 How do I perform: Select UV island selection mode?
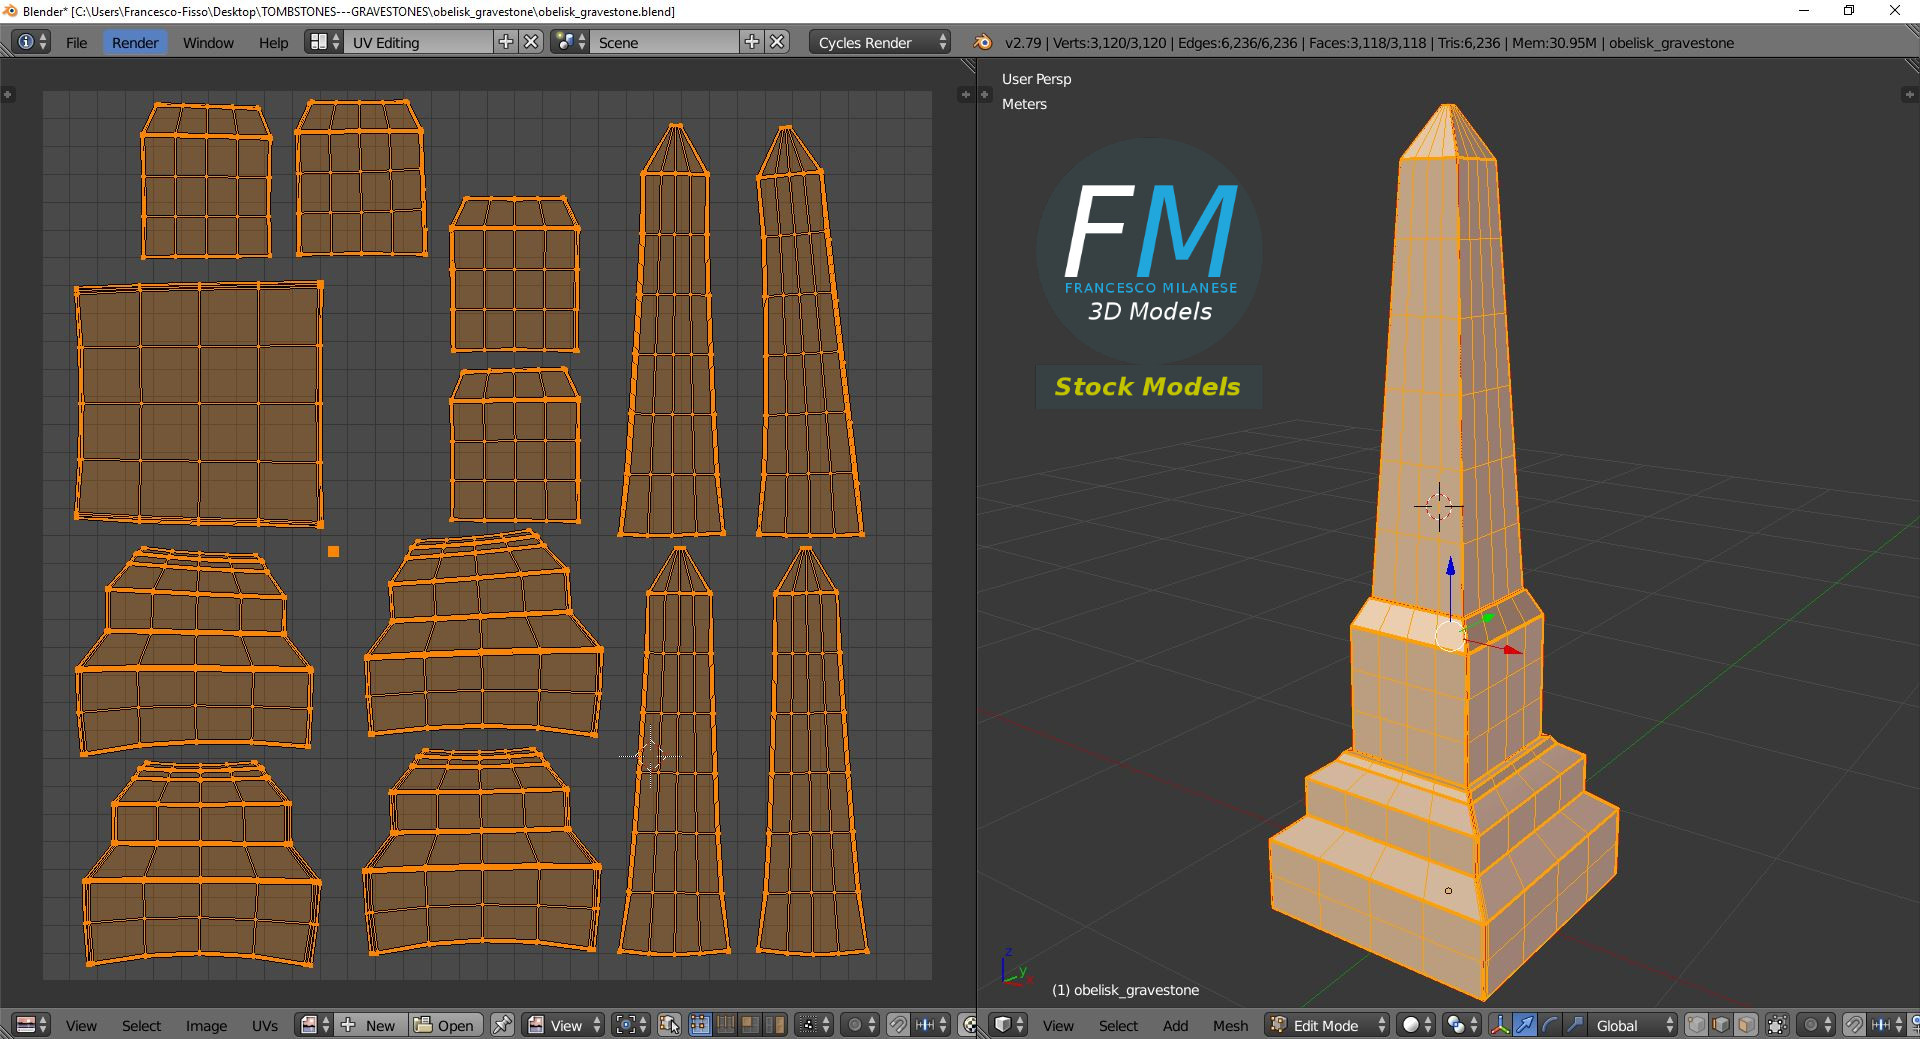775,1025
